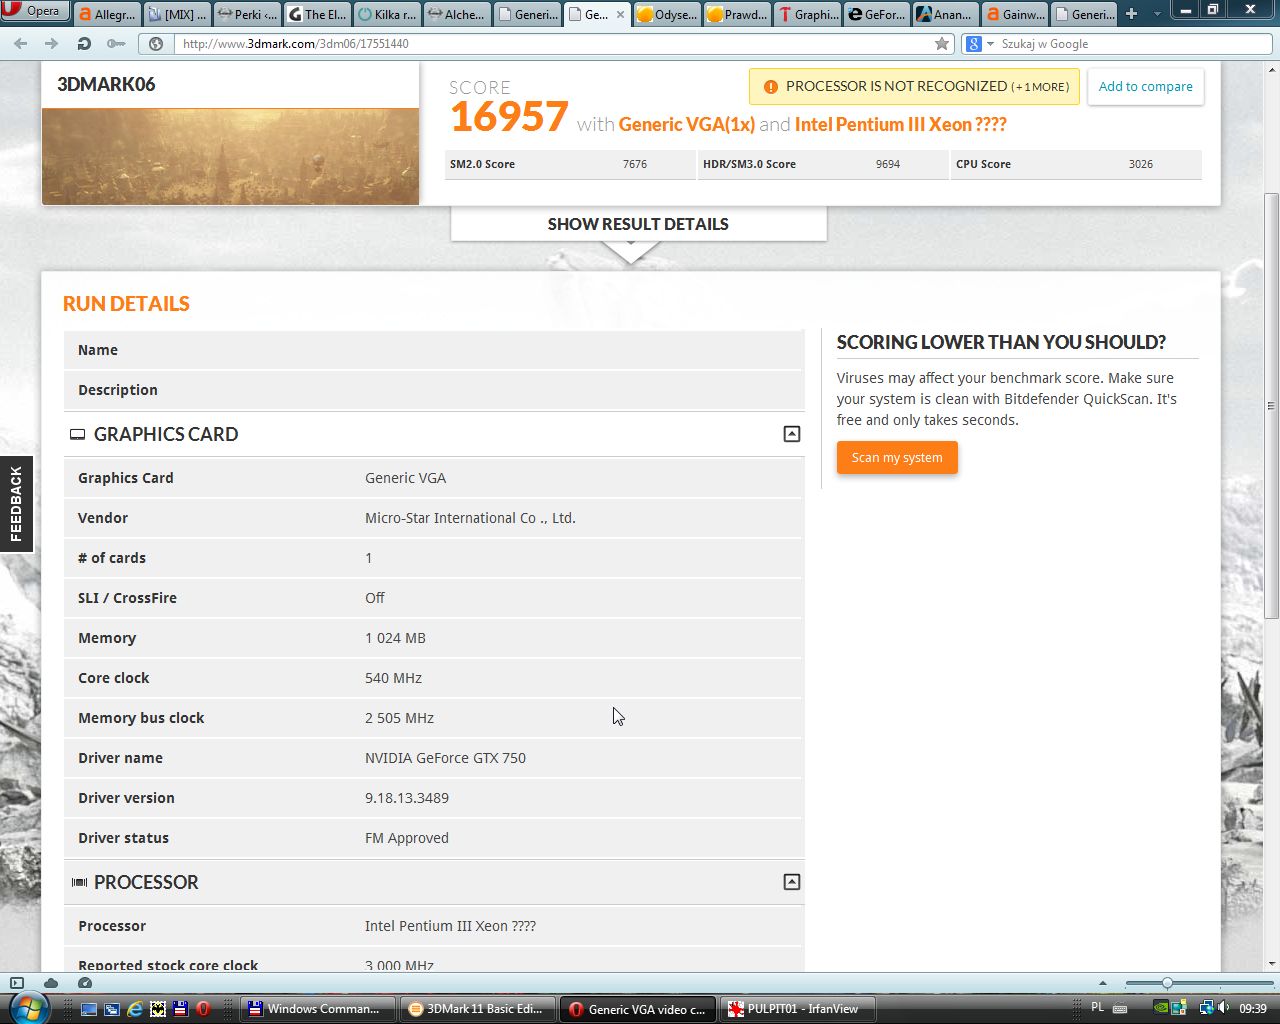This screenshot has height=1024, width=1280.
Task: Click the SM2.0 Score value 7676
Action: coord(635,164)
